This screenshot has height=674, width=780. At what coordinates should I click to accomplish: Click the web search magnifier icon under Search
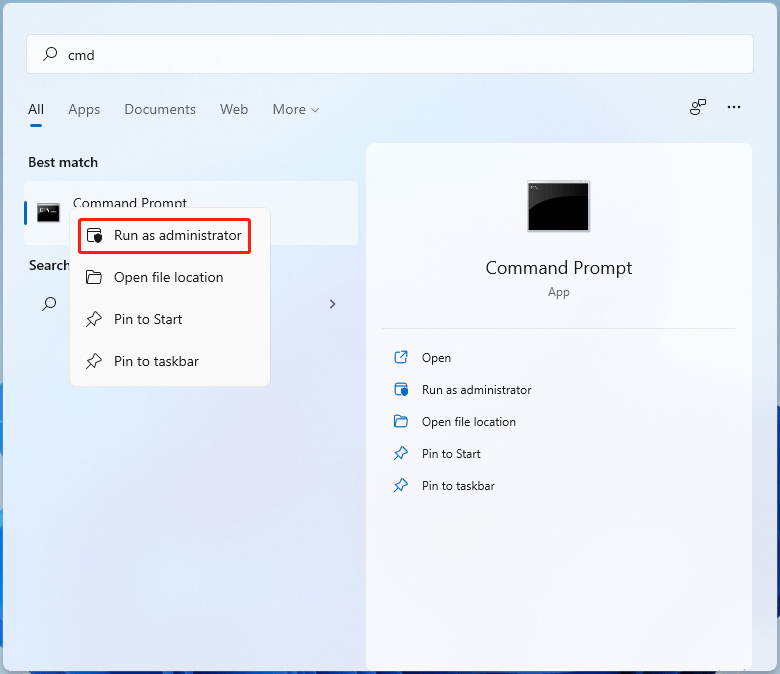click(49, 303)
